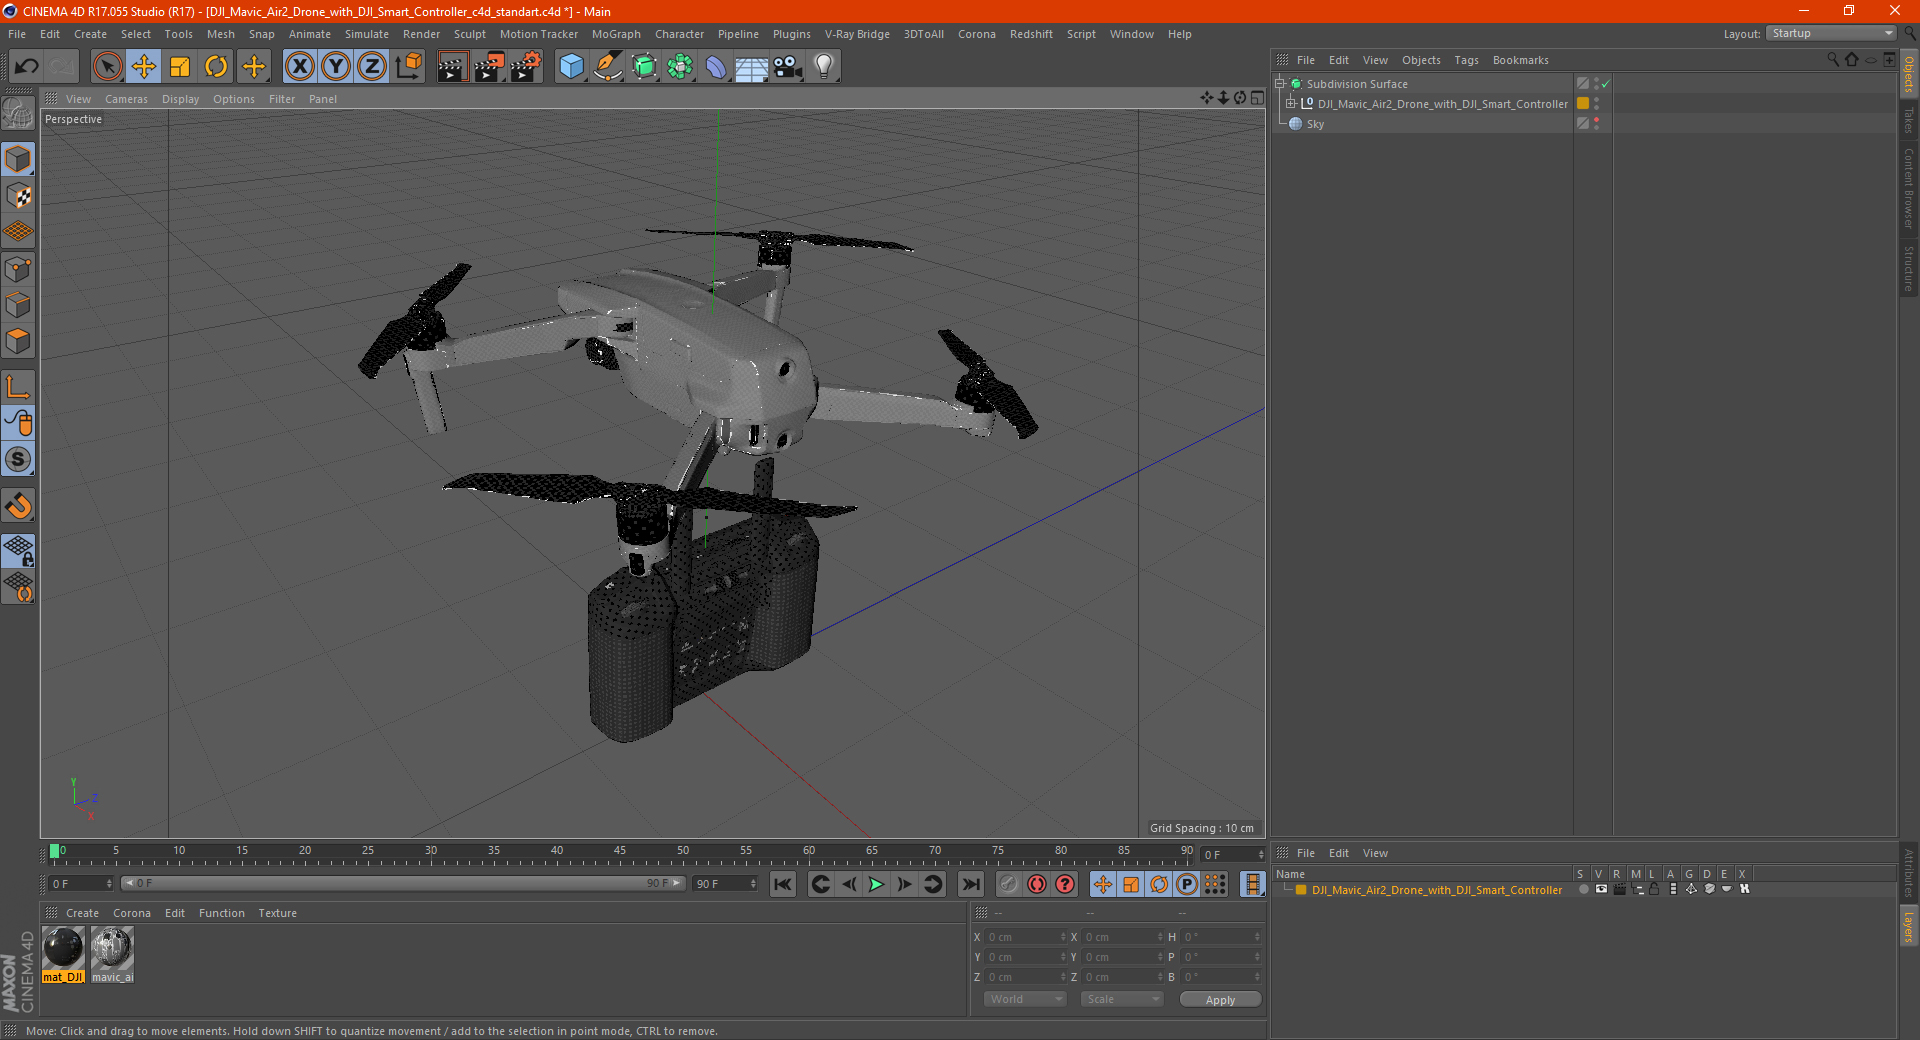This screenshot has width=1920, height=1040.
Task: Add a Camera object
Action: pyautogui.click(x=788, y=67)
